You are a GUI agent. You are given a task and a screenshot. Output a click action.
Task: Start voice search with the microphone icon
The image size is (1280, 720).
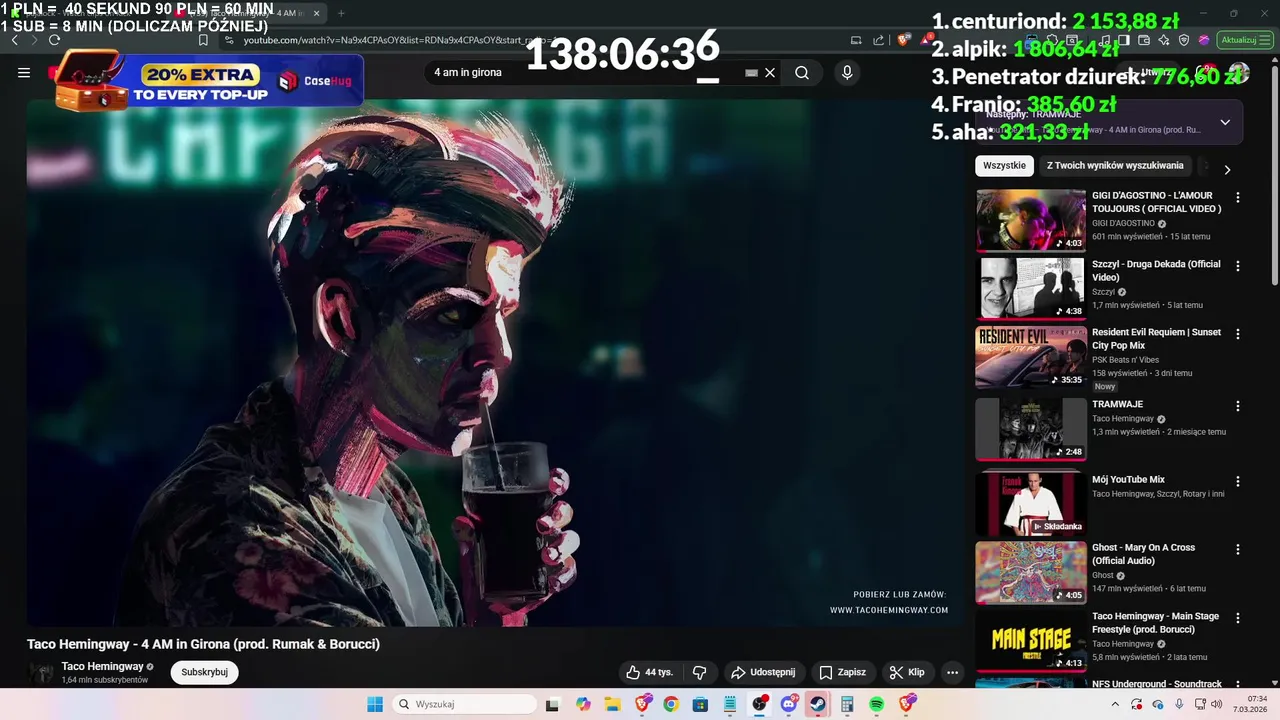coord(847,72)
